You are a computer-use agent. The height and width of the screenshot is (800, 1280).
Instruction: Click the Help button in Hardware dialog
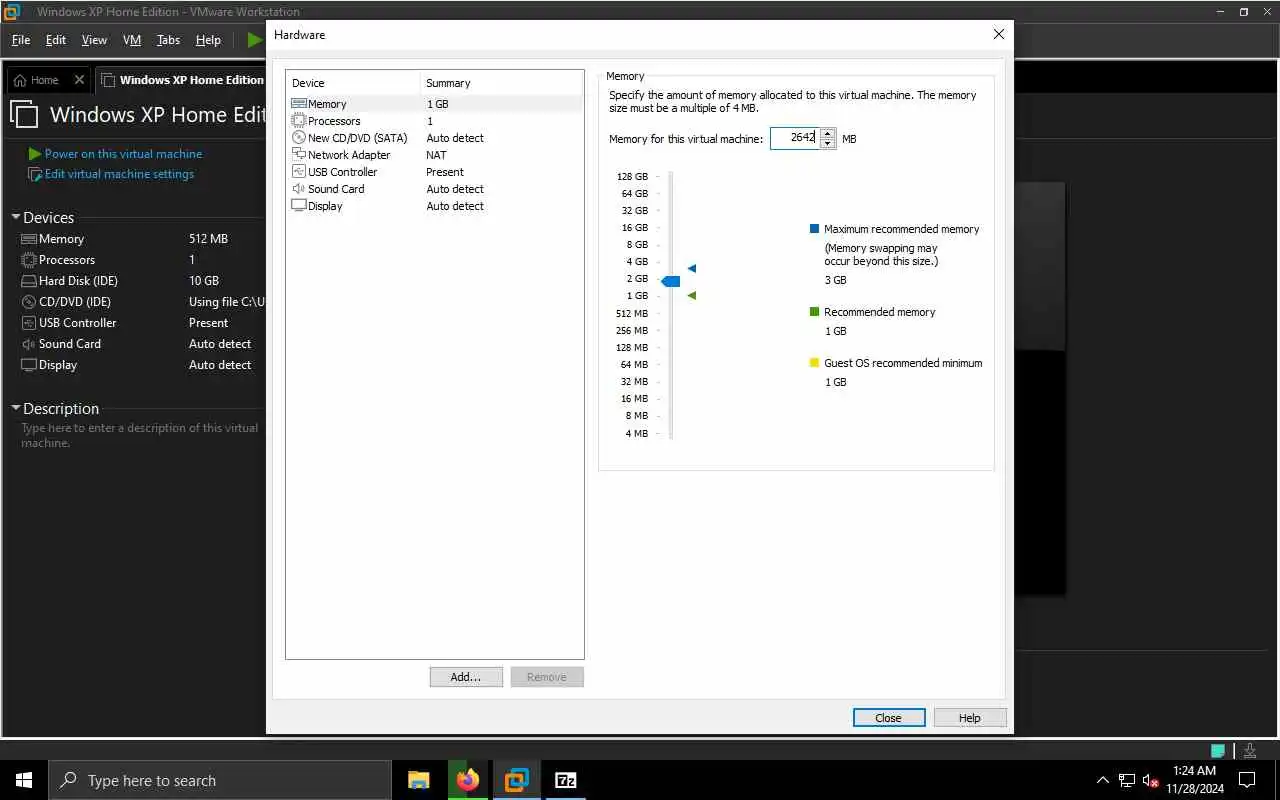pyautogui.click(x=969, y=718)
